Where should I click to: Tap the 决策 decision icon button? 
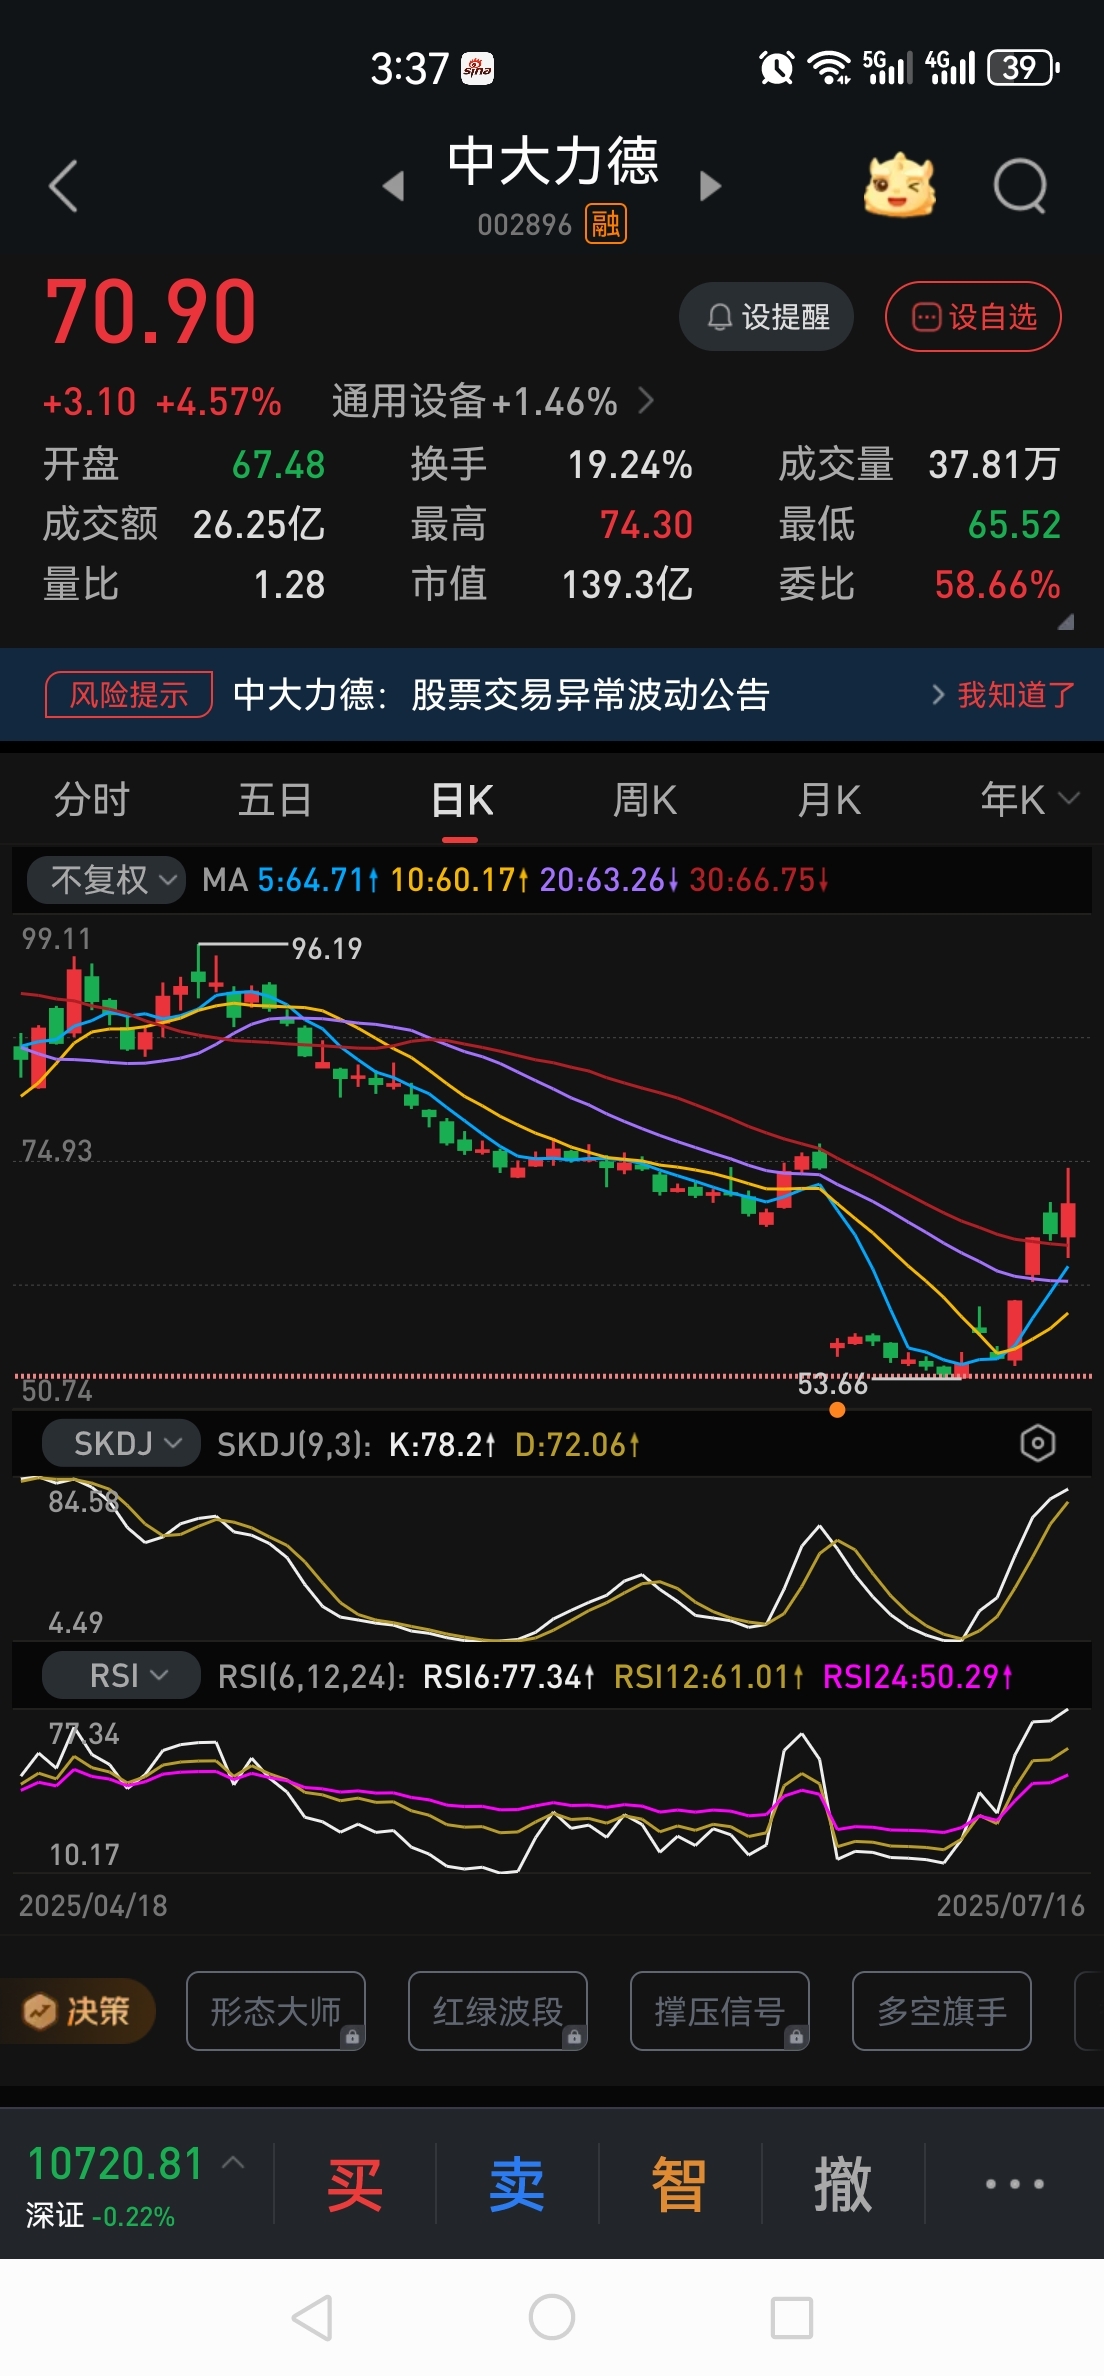coord(78,2011)
